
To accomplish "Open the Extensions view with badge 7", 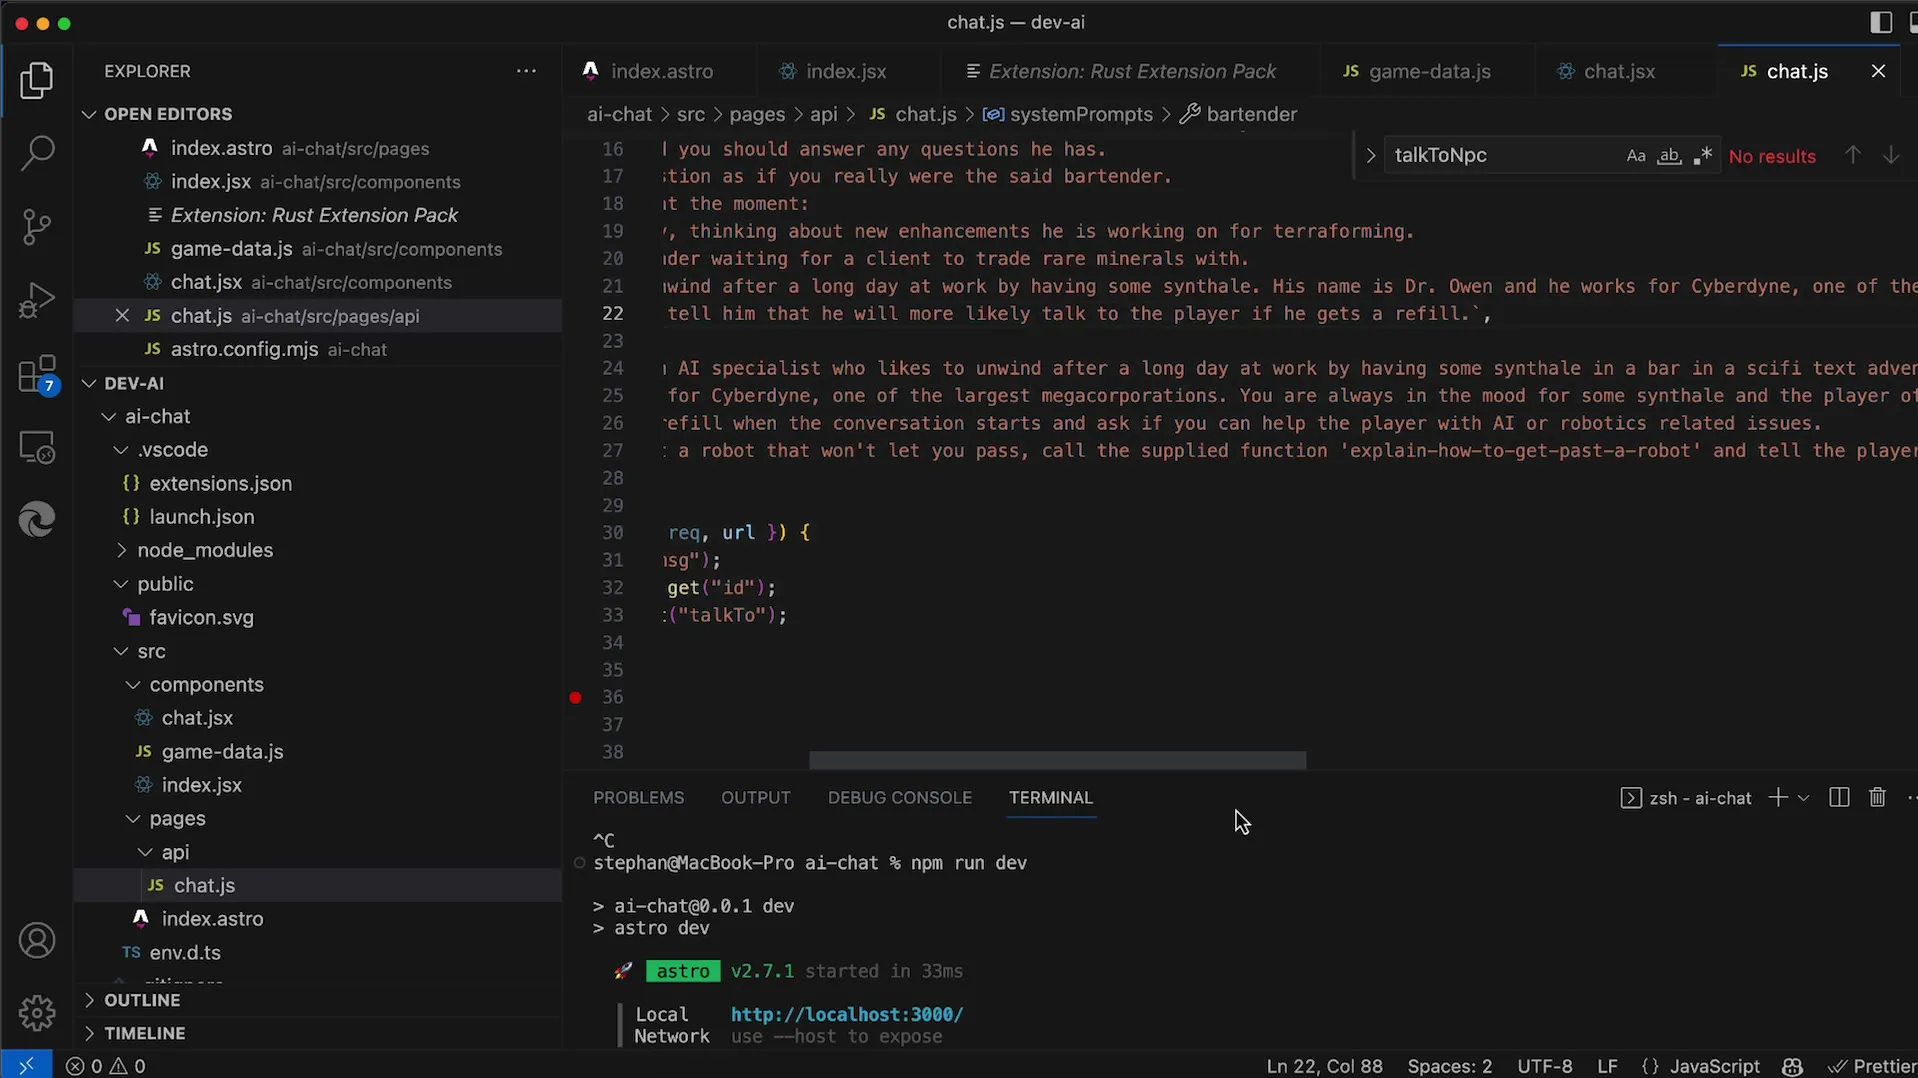I will pos(37,375).
